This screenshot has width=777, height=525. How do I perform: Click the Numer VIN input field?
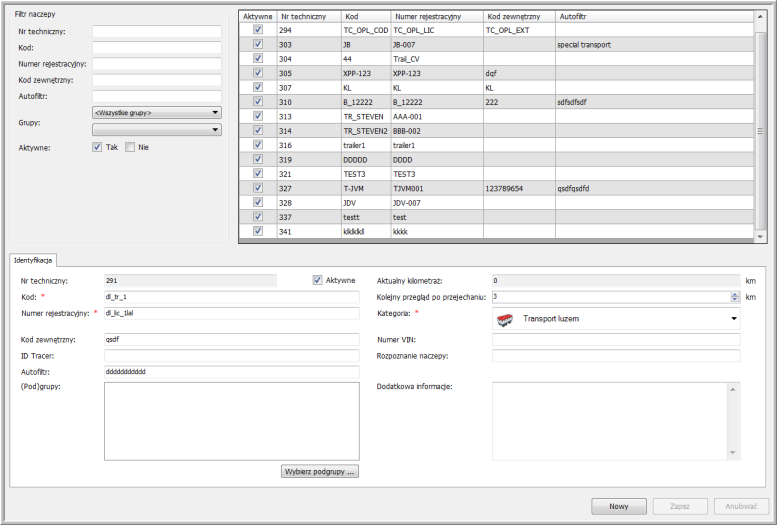615,340
